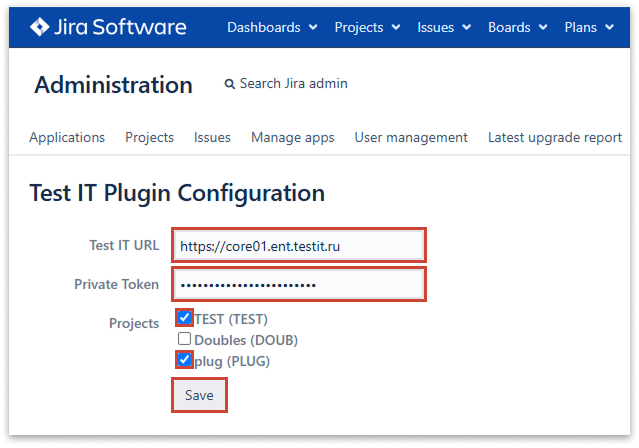Click the Test IT Plugin Configuration heading

[x=177, y=193]
